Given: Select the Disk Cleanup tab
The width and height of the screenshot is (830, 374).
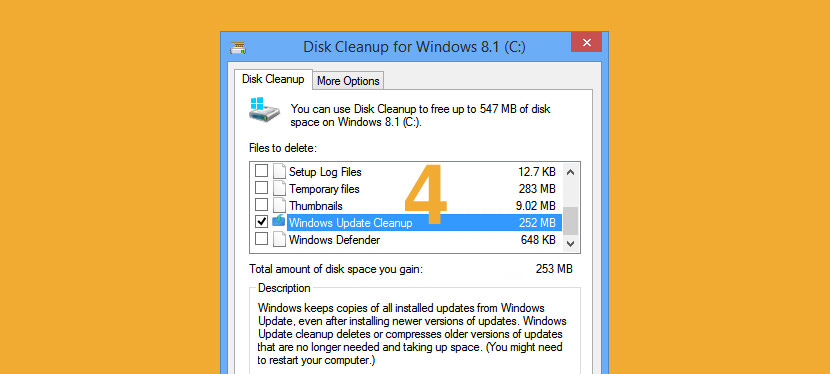Looking at the screenshot, I should click(273, 79).
